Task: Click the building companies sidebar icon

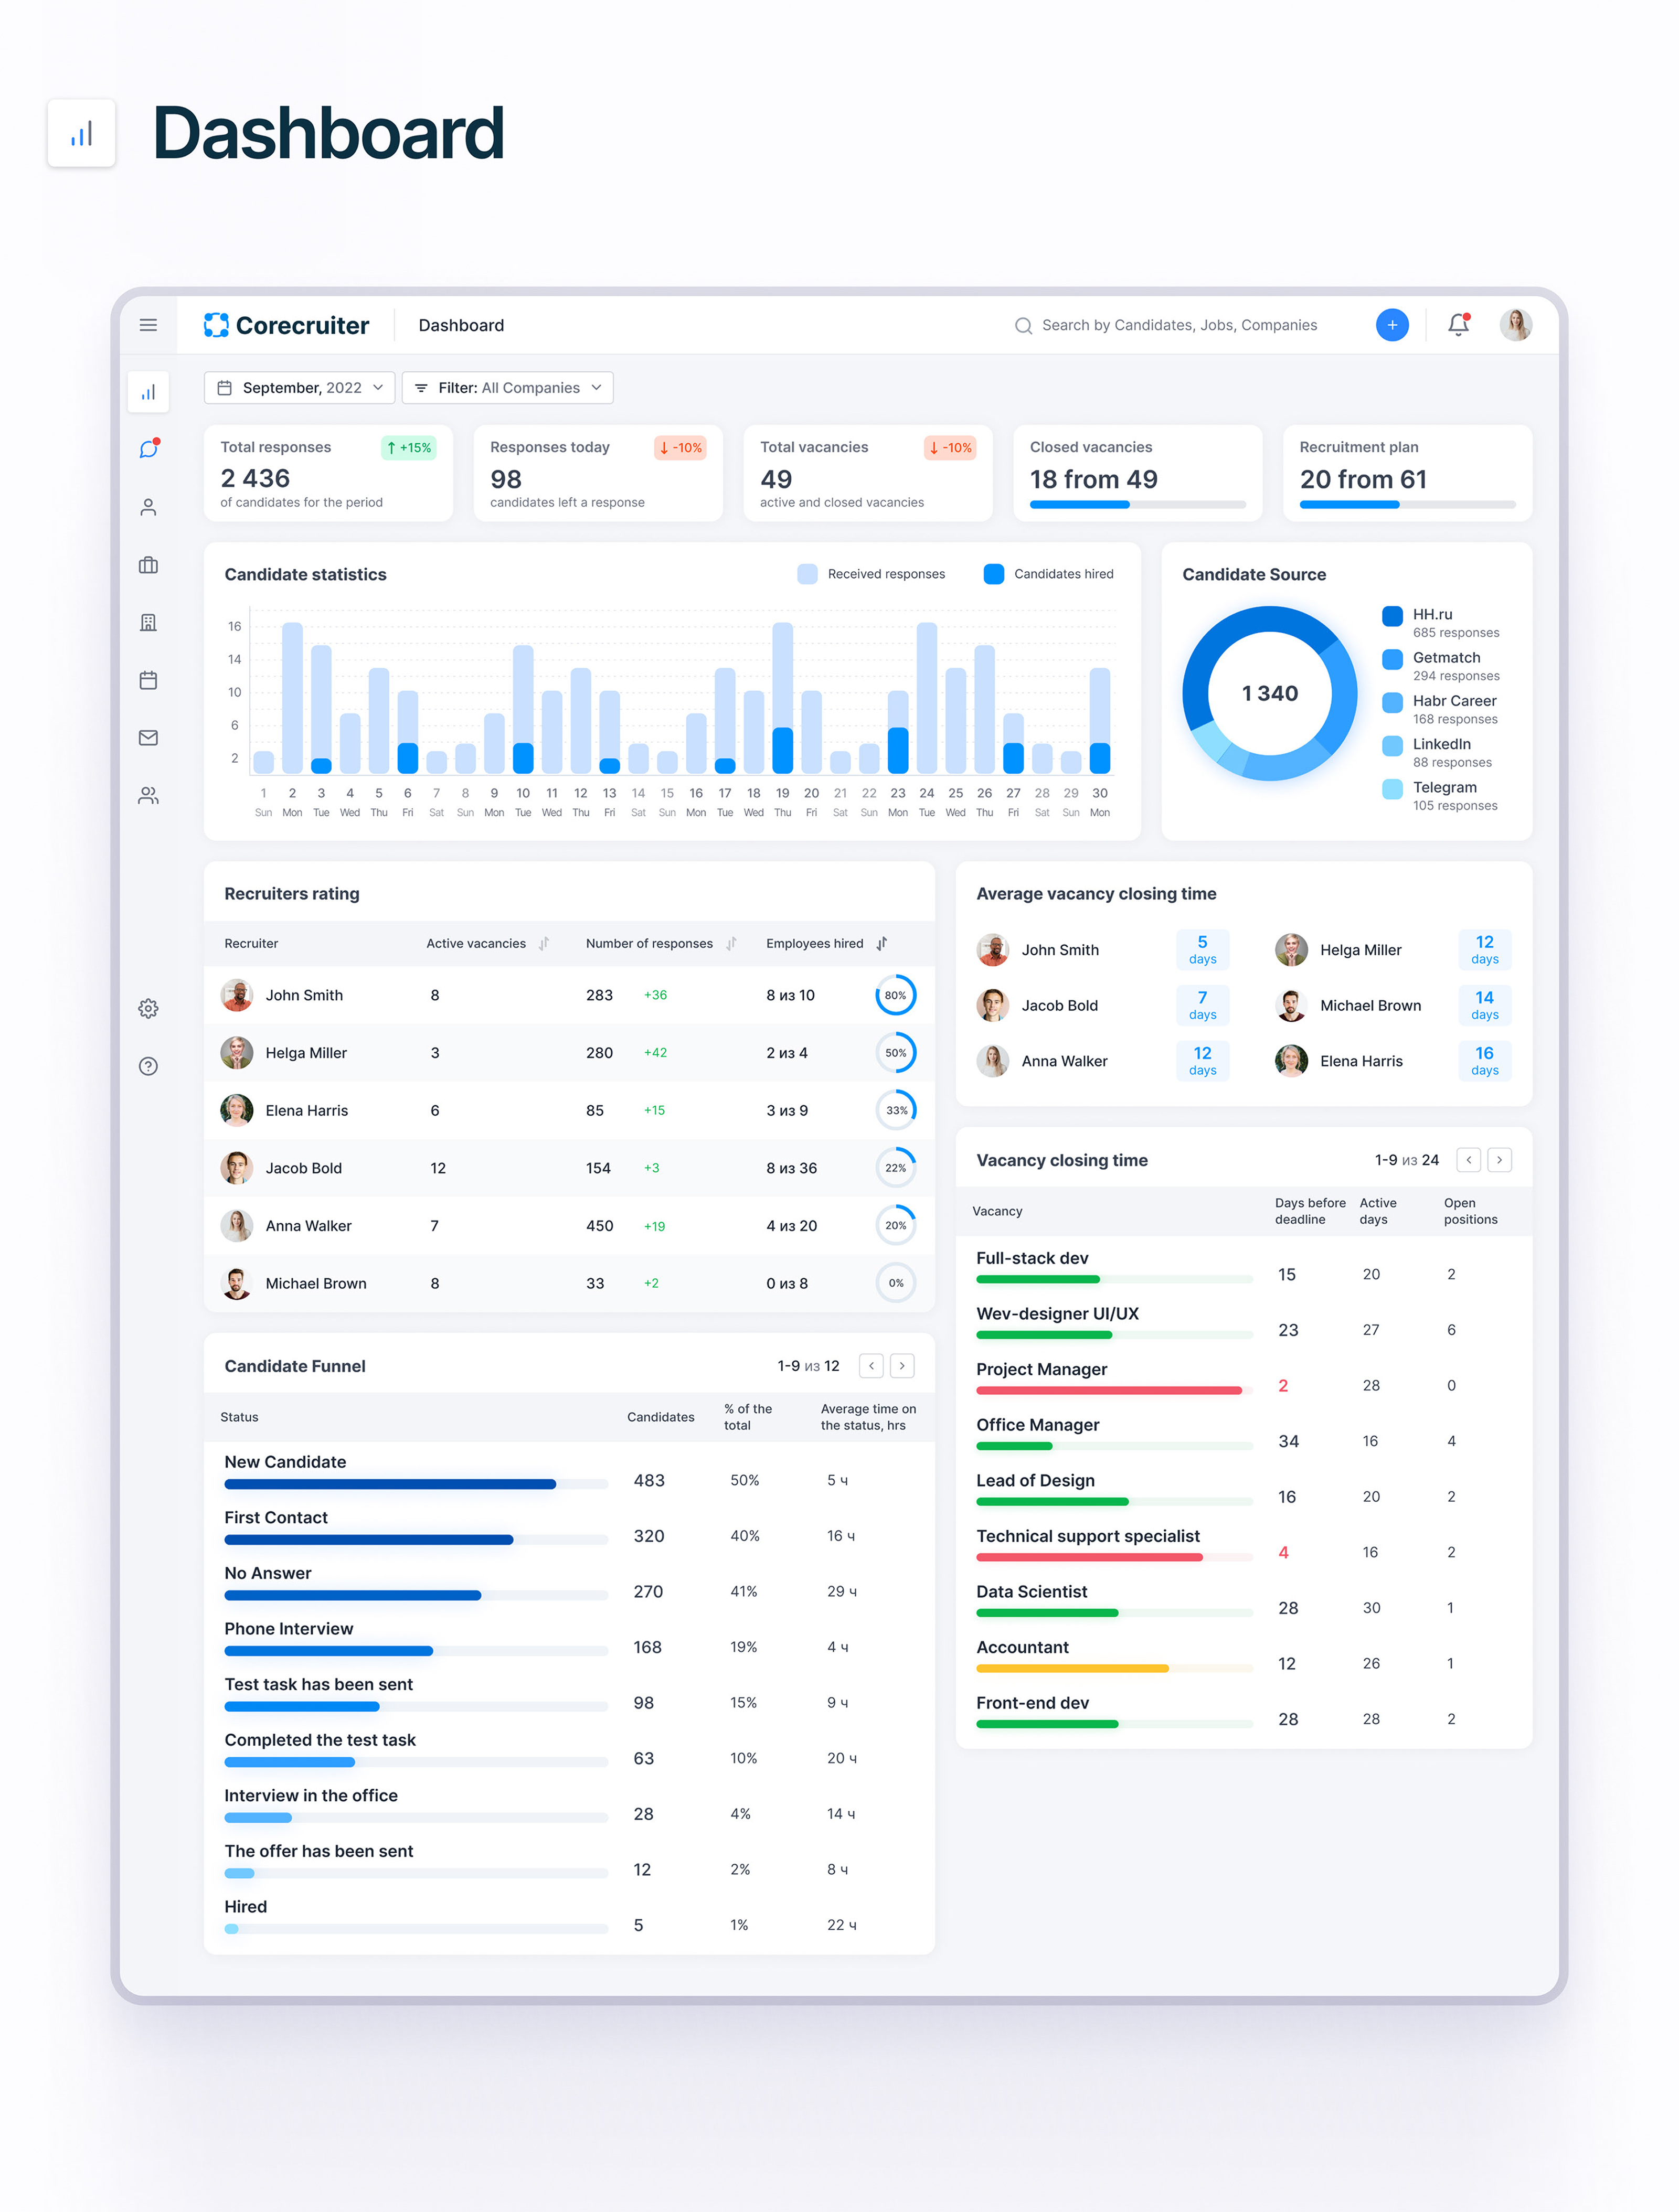Action: click(x=148, y=622)
